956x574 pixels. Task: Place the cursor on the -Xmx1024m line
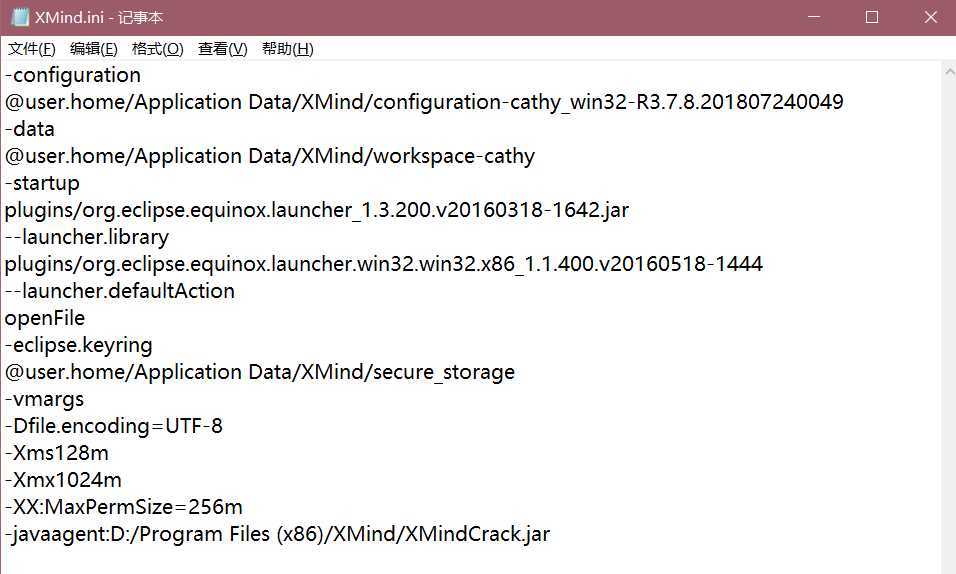click(63, 480)
